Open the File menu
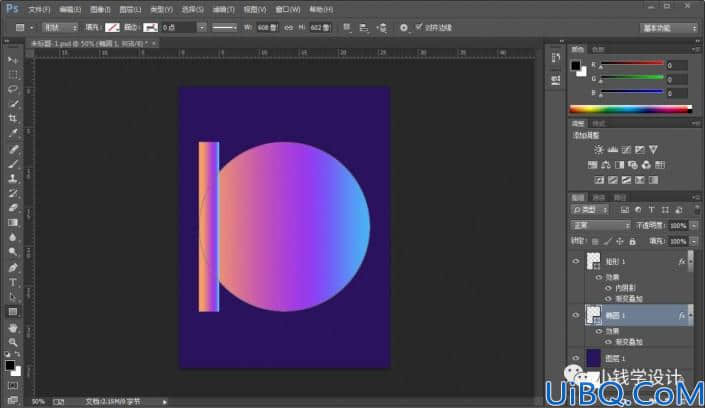 (39, 9)
